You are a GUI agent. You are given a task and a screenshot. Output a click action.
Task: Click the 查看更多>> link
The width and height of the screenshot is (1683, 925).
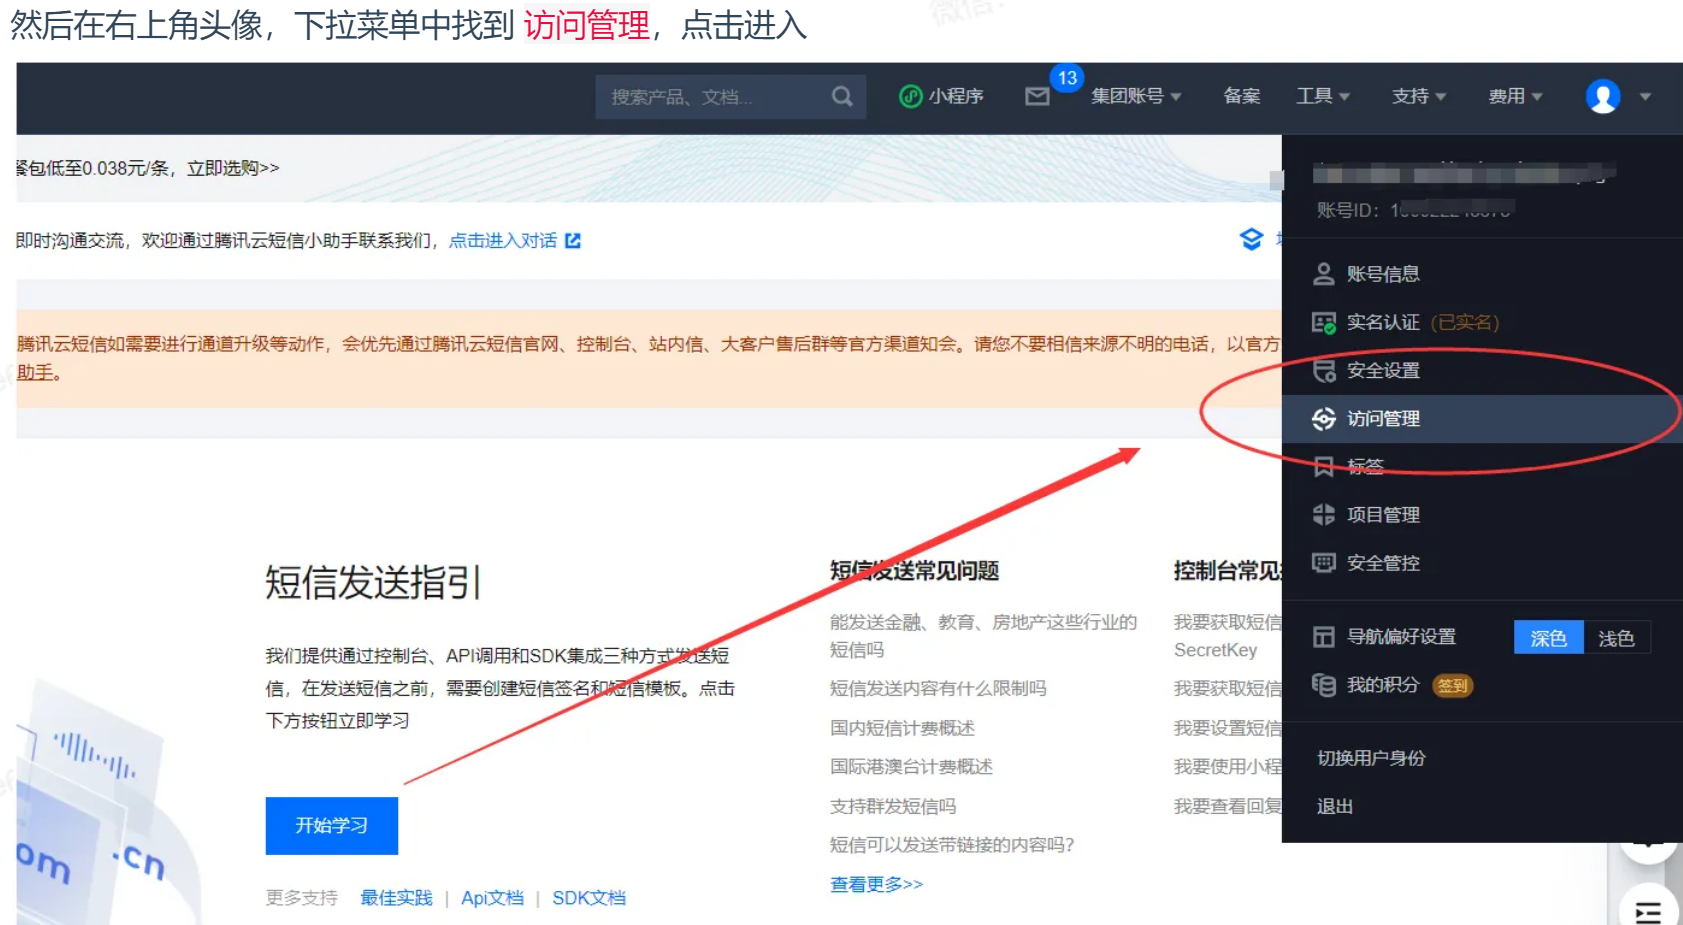pyautogui.click(x=876, y=884)
